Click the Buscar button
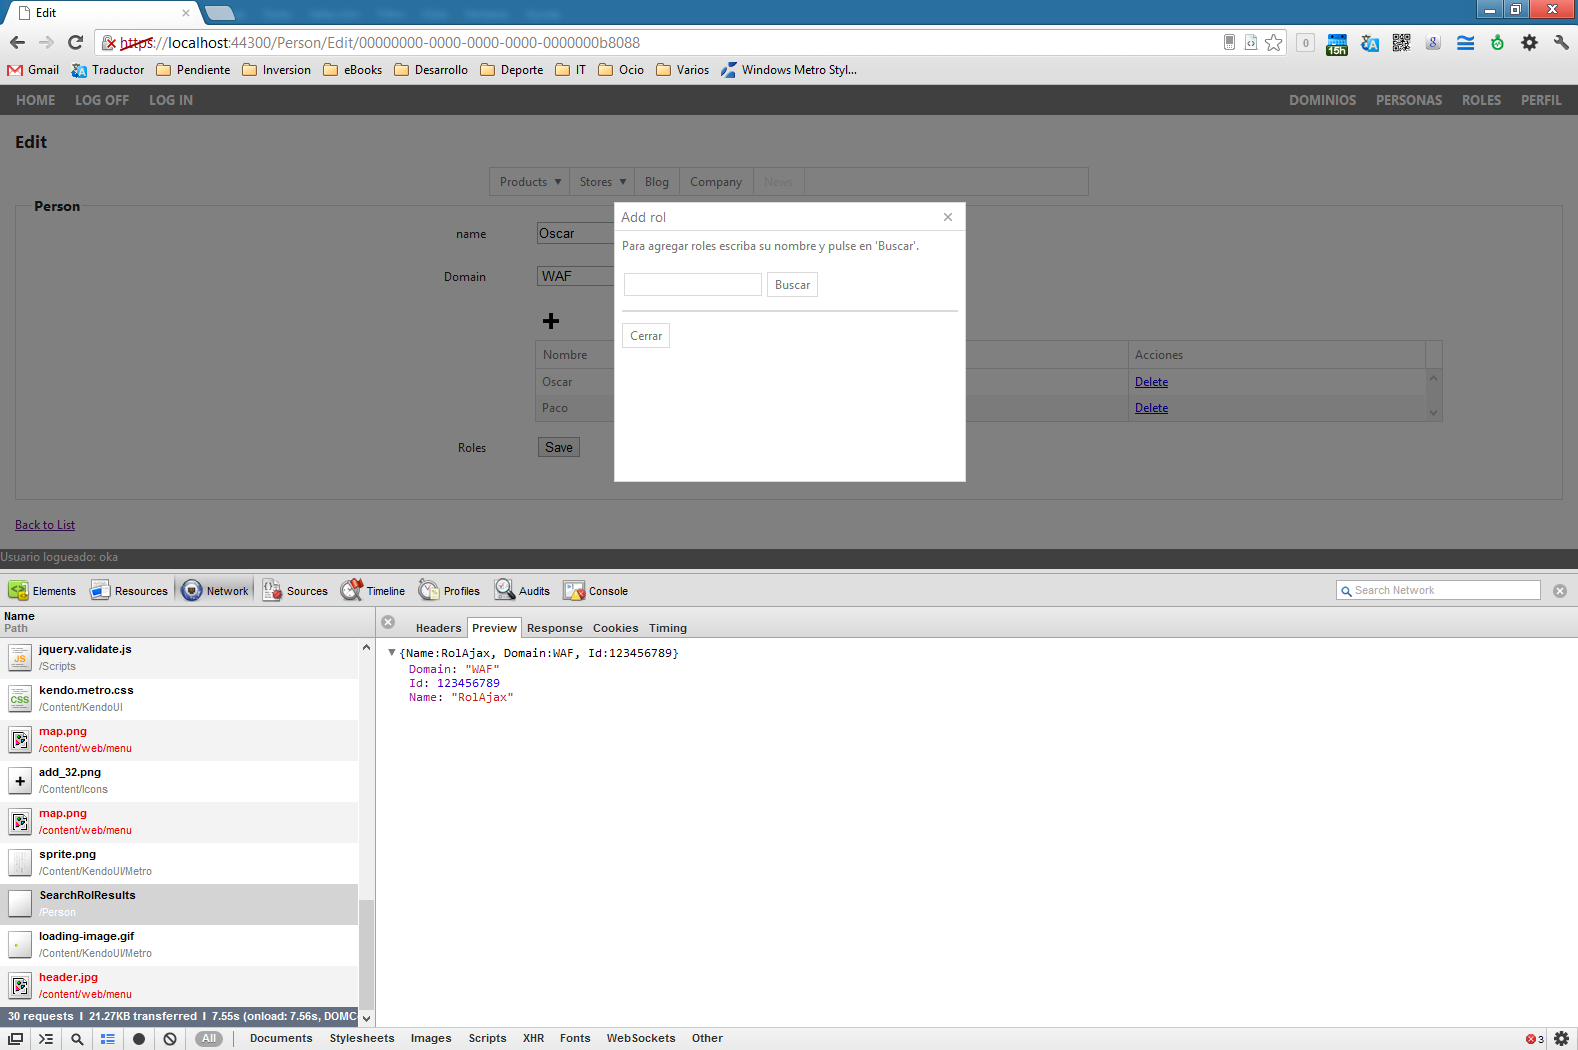Image resolution: width=1578 pixels, height=1050 pixels. 792,285
